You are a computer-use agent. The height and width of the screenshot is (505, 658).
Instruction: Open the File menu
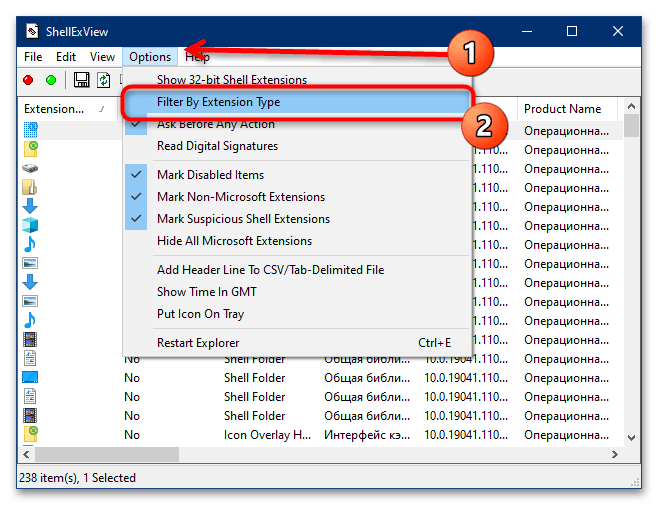[33, 57]
